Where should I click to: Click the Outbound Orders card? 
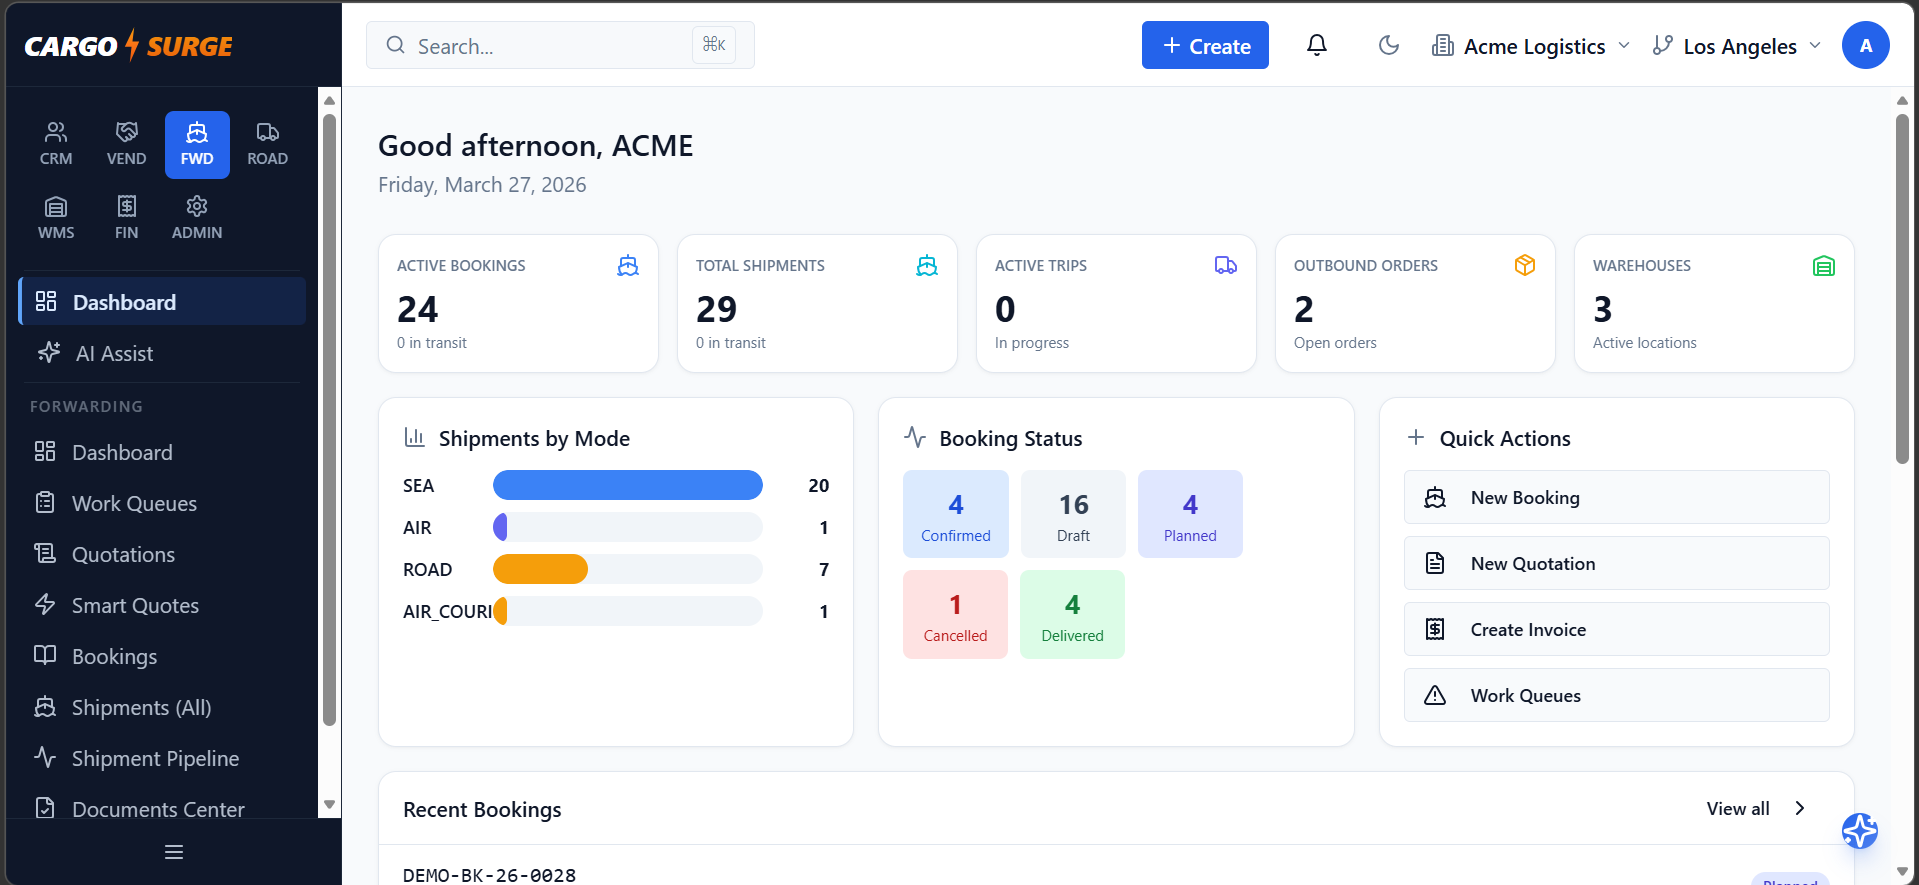[1415, 303]
